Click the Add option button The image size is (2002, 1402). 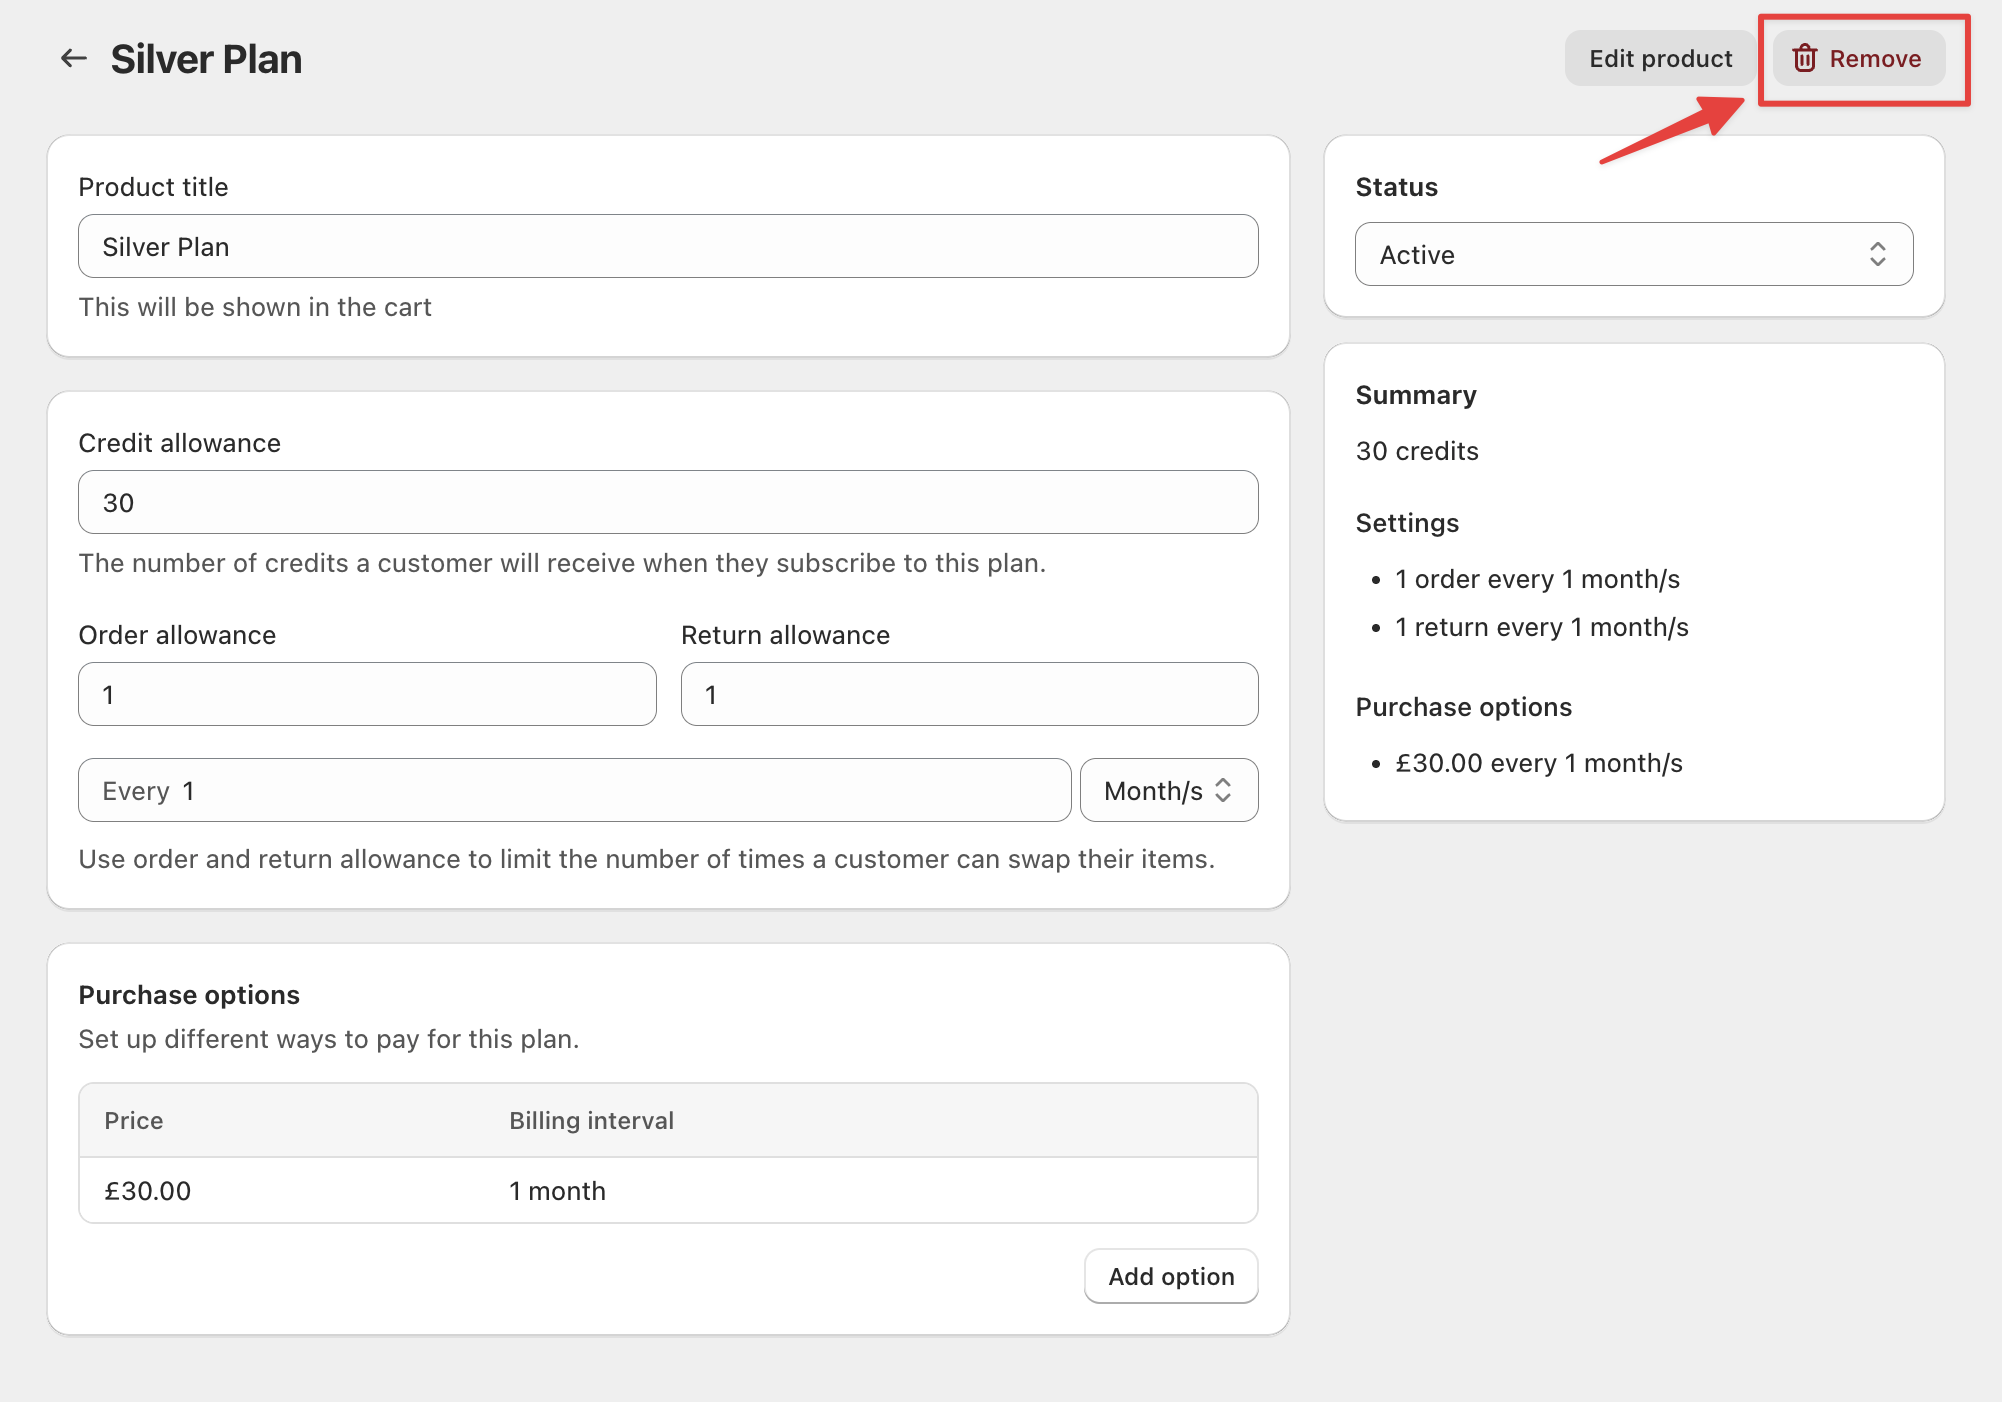[1170, 1276]
